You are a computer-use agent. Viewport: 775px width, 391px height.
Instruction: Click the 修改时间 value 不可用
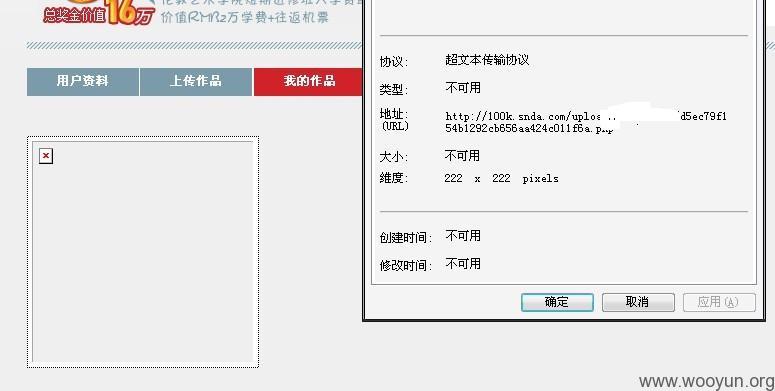pyautogui.click(x=463, y=264)
